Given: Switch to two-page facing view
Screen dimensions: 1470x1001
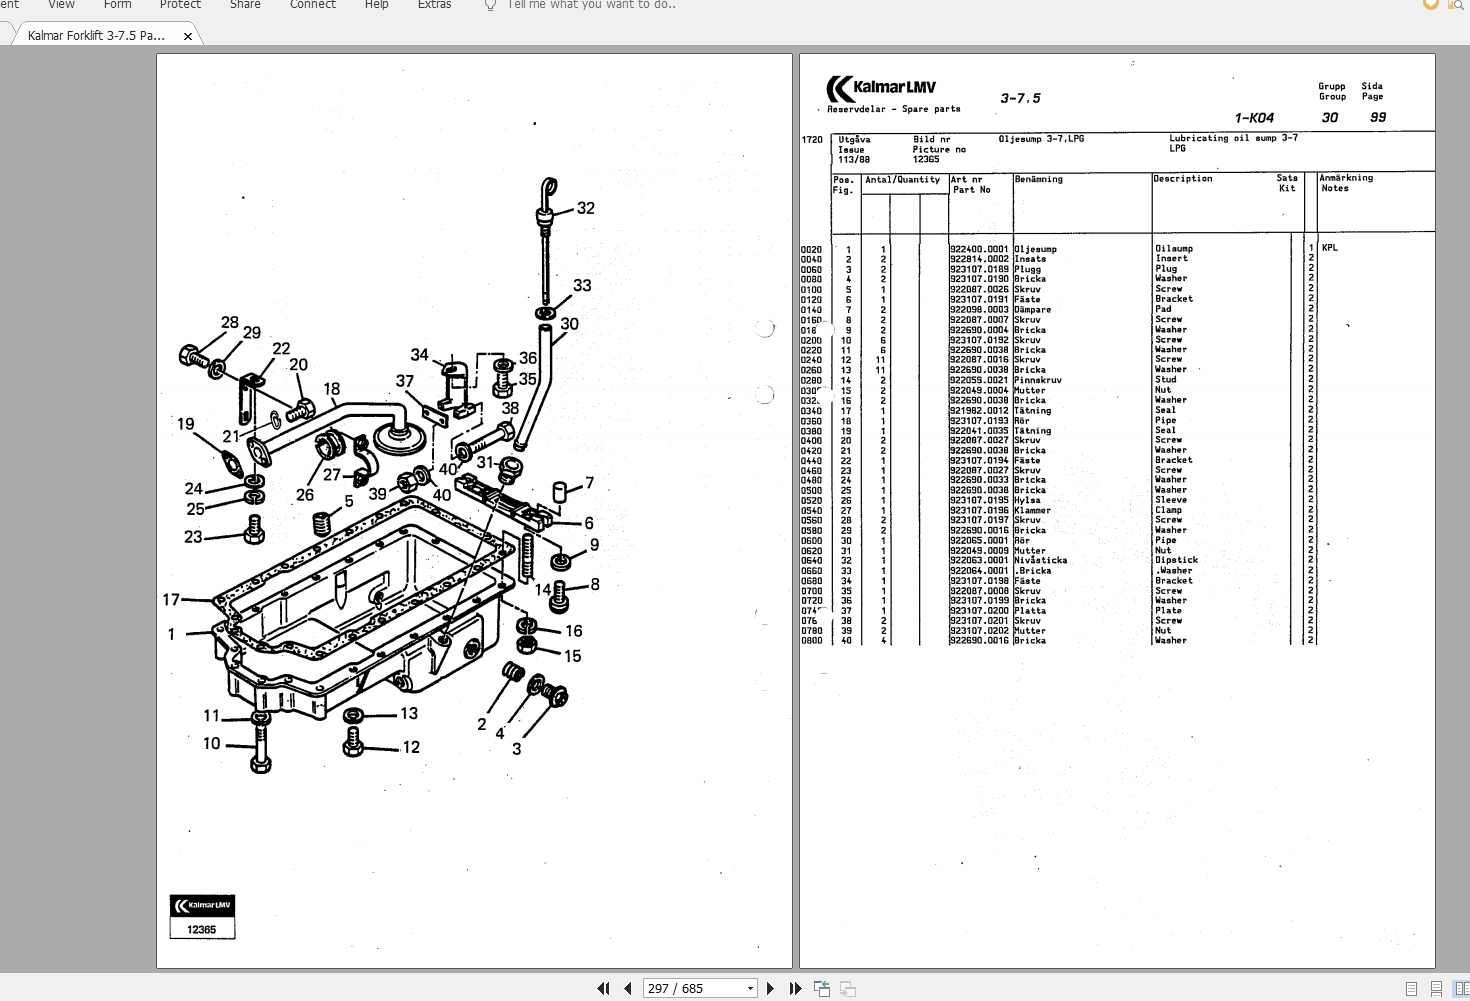Looking at the screenshot, I should coord(1461,988).
